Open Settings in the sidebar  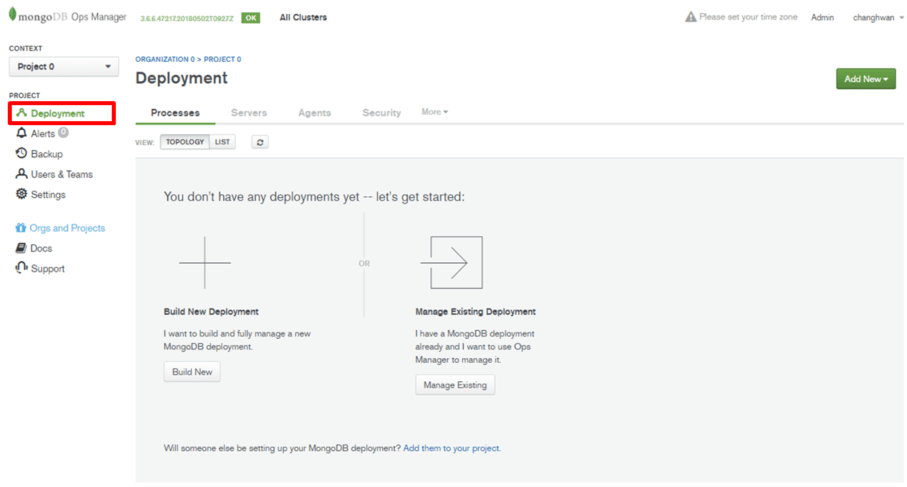pyautogui.click(x=48, y=194)
